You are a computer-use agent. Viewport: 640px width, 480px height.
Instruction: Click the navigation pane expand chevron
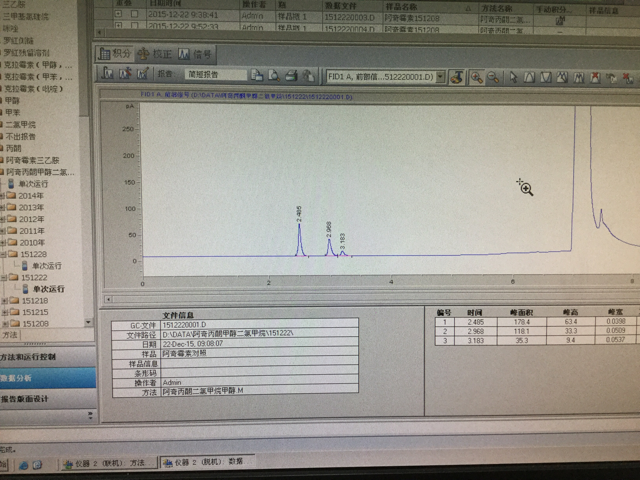[x=90, y=416]
